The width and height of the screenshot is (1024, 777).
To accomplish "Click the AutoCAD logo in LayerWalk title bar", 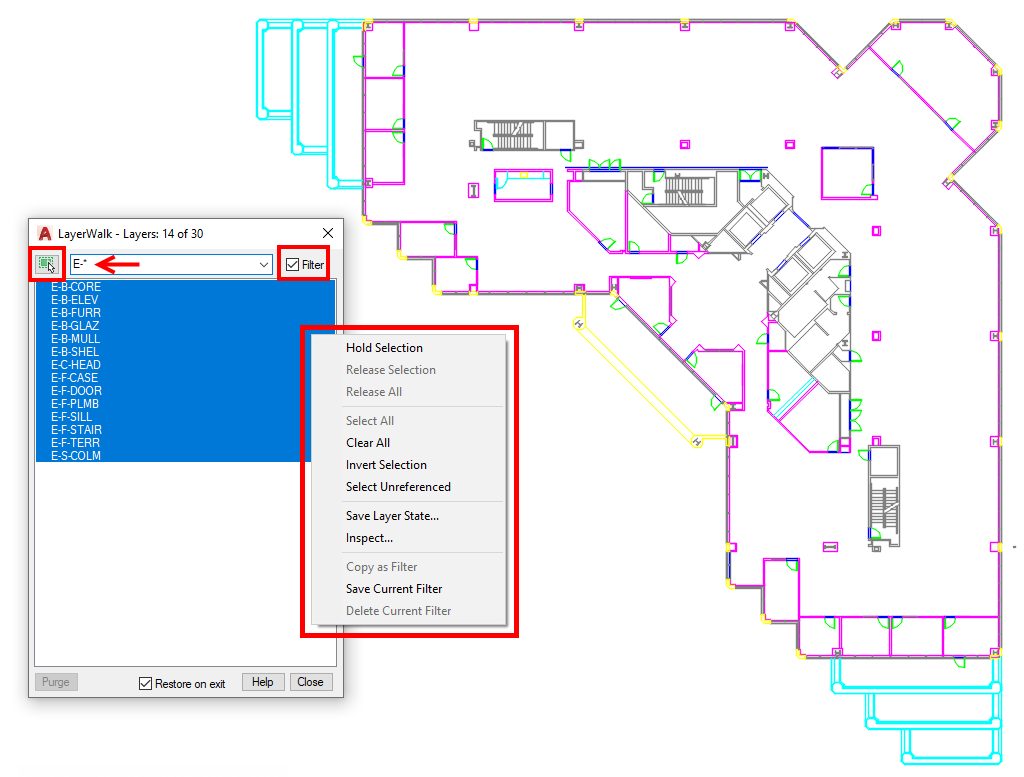I will coord(44,233).
